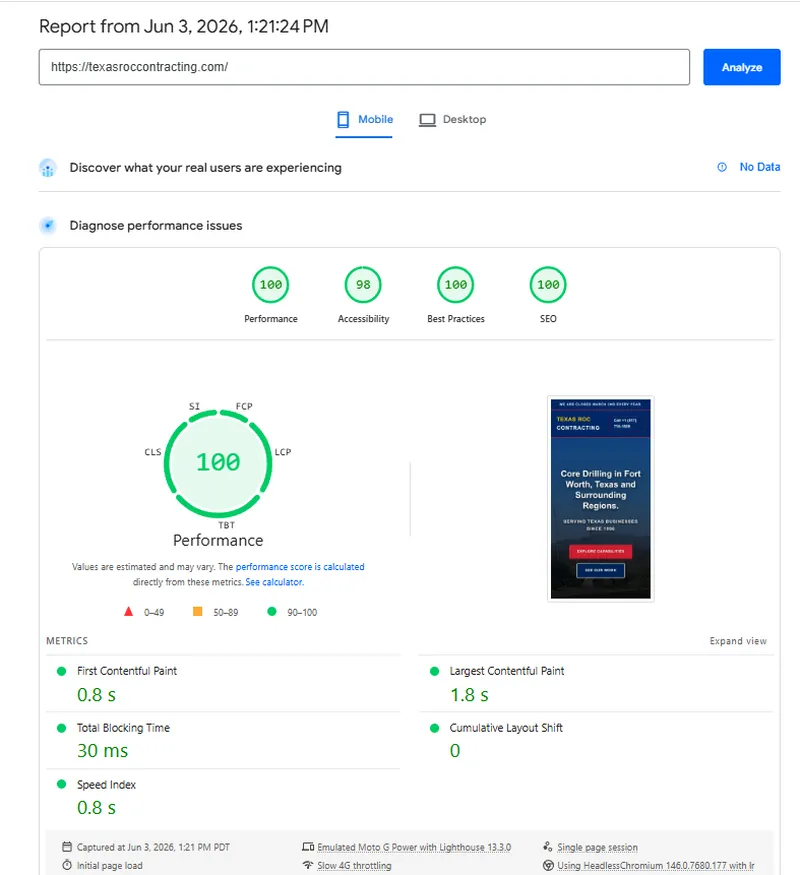Image resolution: width=800 pixels, height=875 pixels.
Task: Click Largest Contentful Paint metric label
Action: 507,671
